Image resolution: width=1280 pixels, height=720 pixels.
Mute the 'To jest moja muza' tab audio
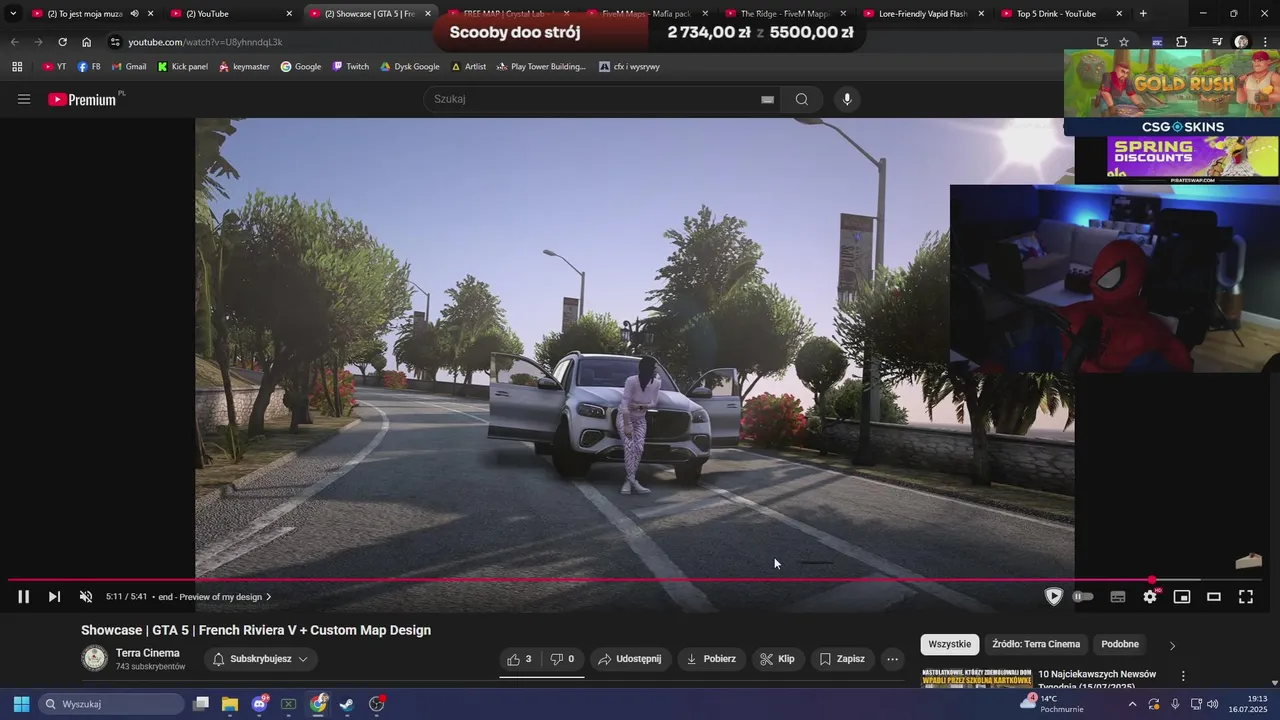tap(134, 14)
